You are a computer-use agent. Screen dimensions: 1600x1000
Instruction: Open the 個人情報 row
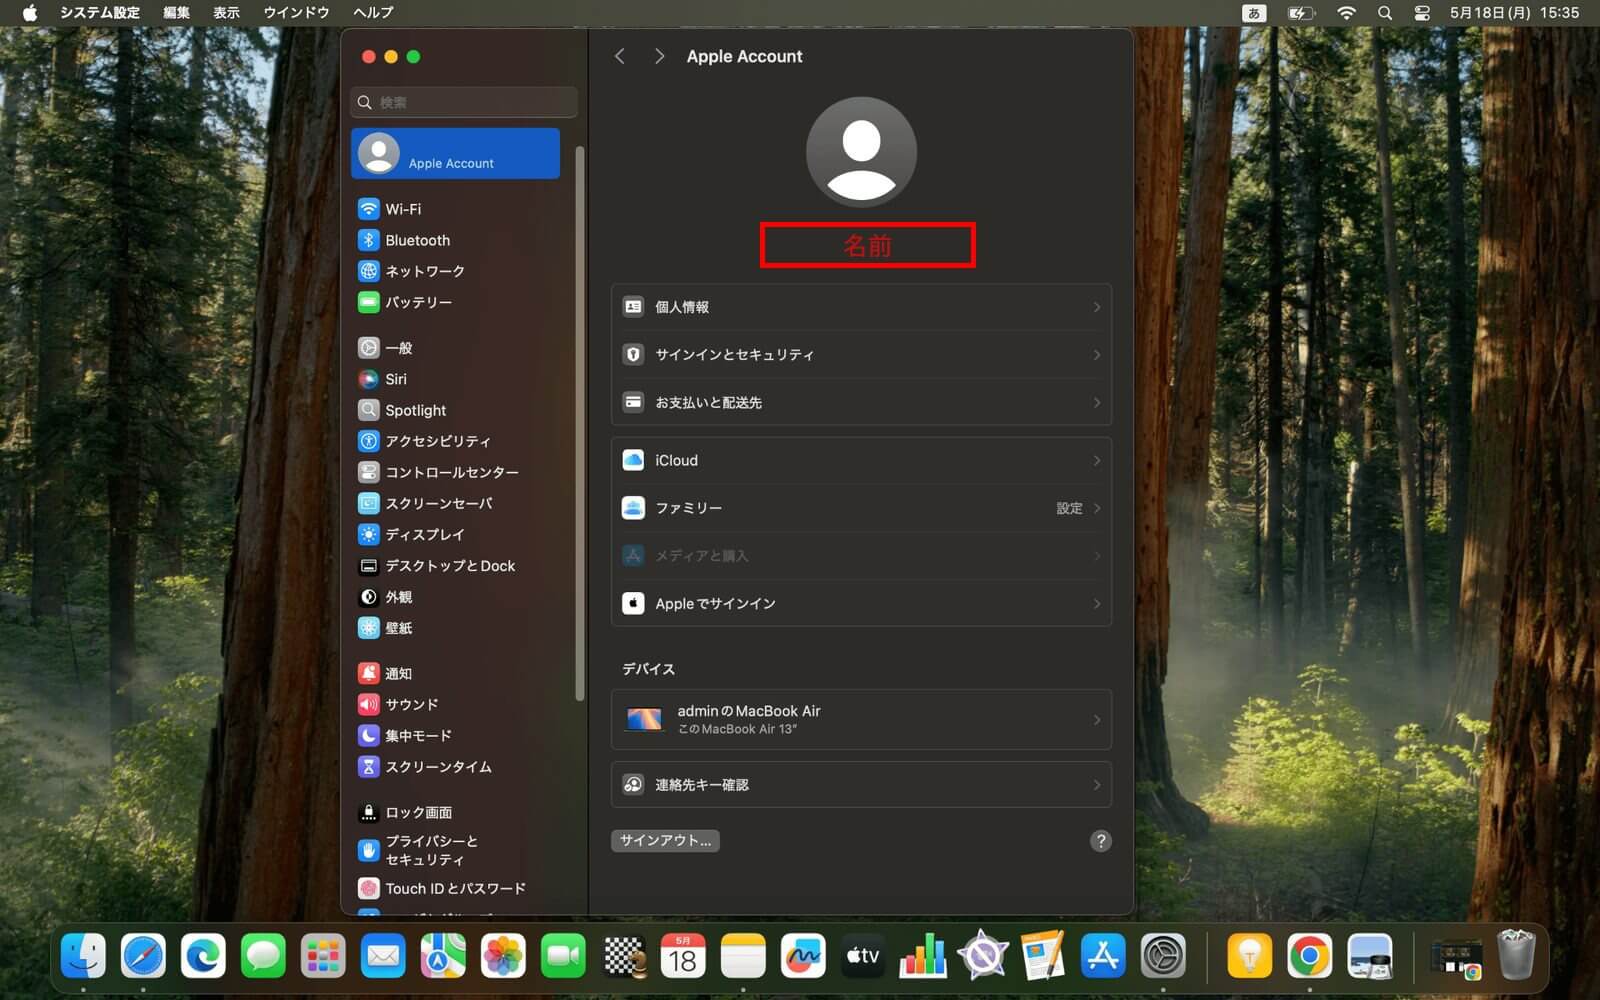pos(861,307)
